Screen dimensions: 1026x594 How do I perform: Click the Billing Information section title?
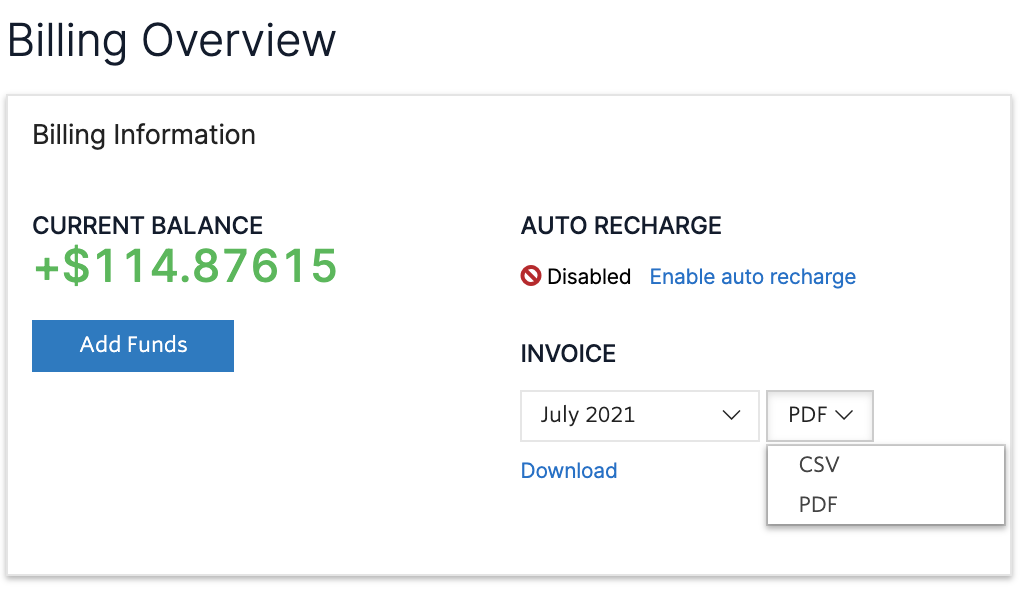[x=144, y=135]
